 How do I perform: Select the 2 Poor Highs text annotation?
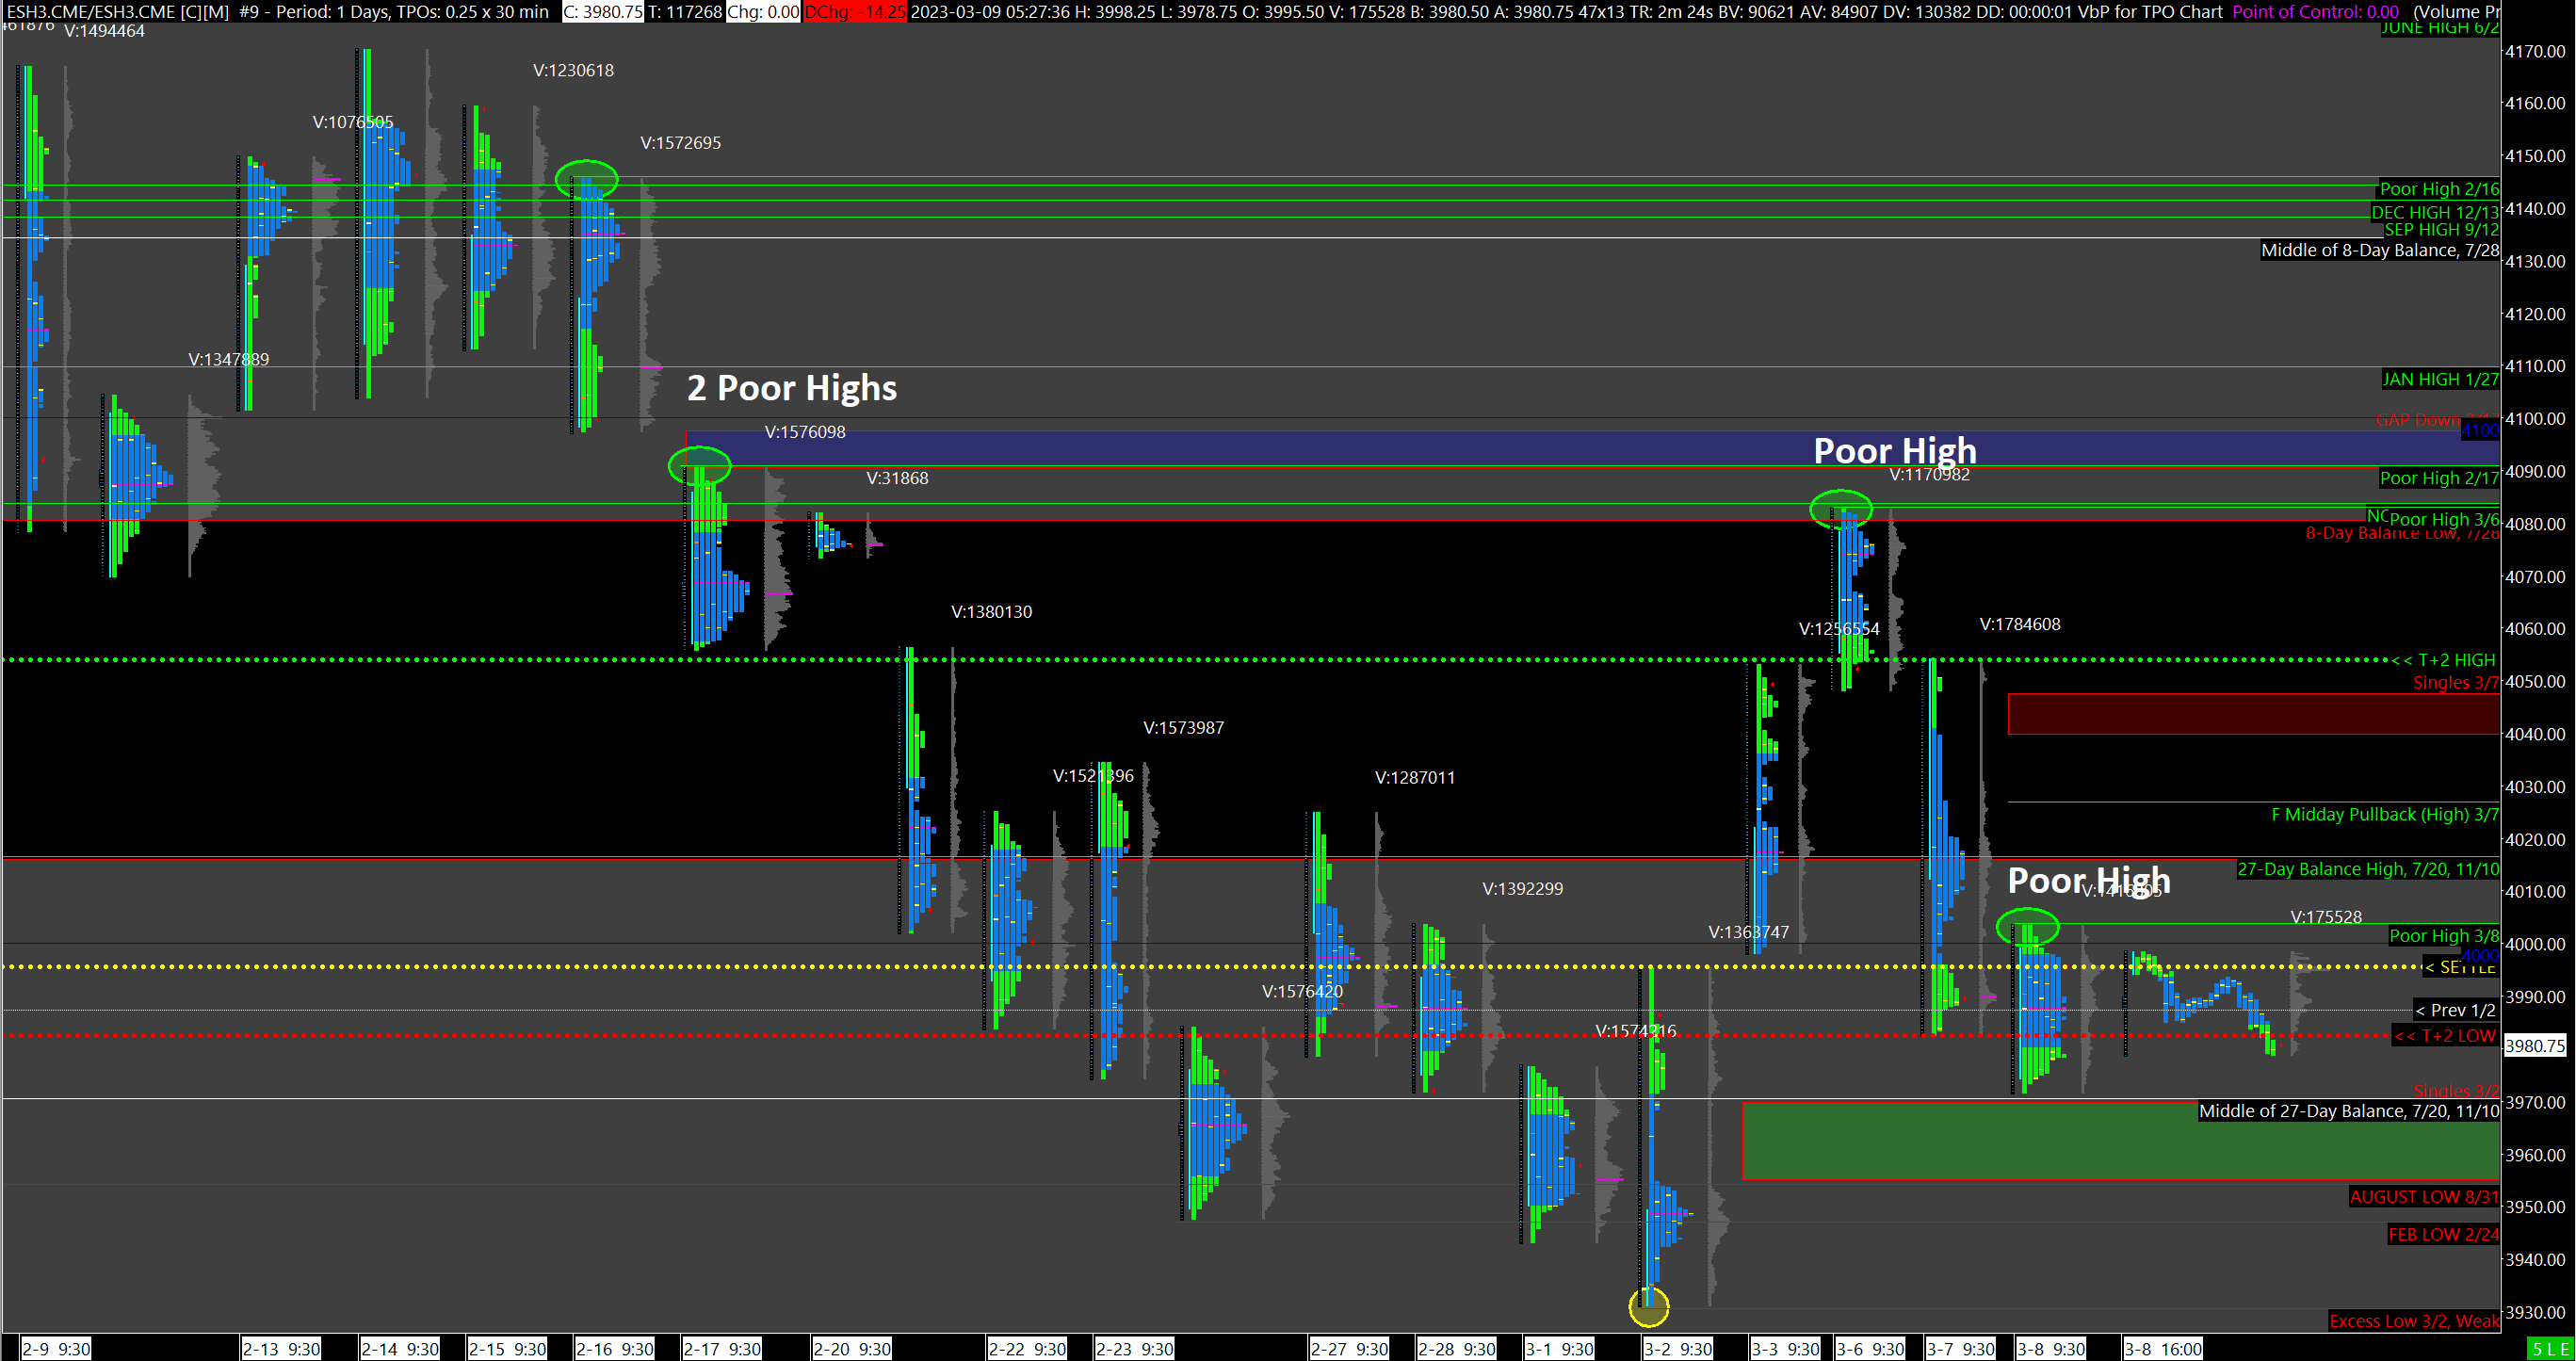tap(791, 388)
